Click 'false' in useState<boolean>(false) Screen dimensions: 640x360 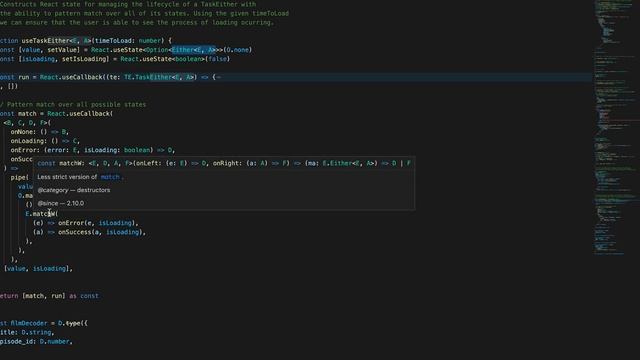[217, 59]
